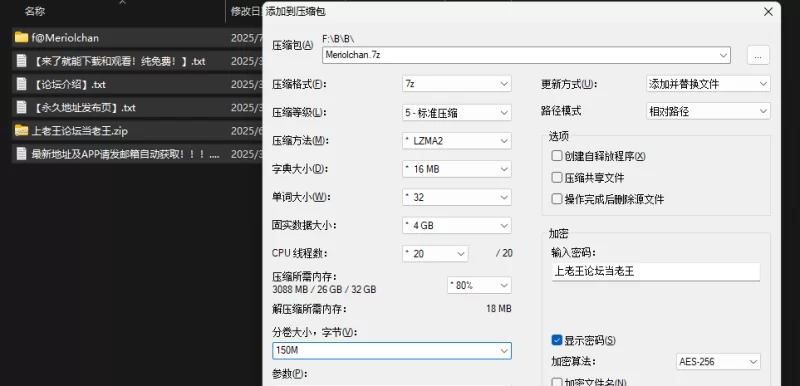The image size is (800, 386).
Task: Toggle the 加密文件名 checkbox
Action: coord(557,382)
